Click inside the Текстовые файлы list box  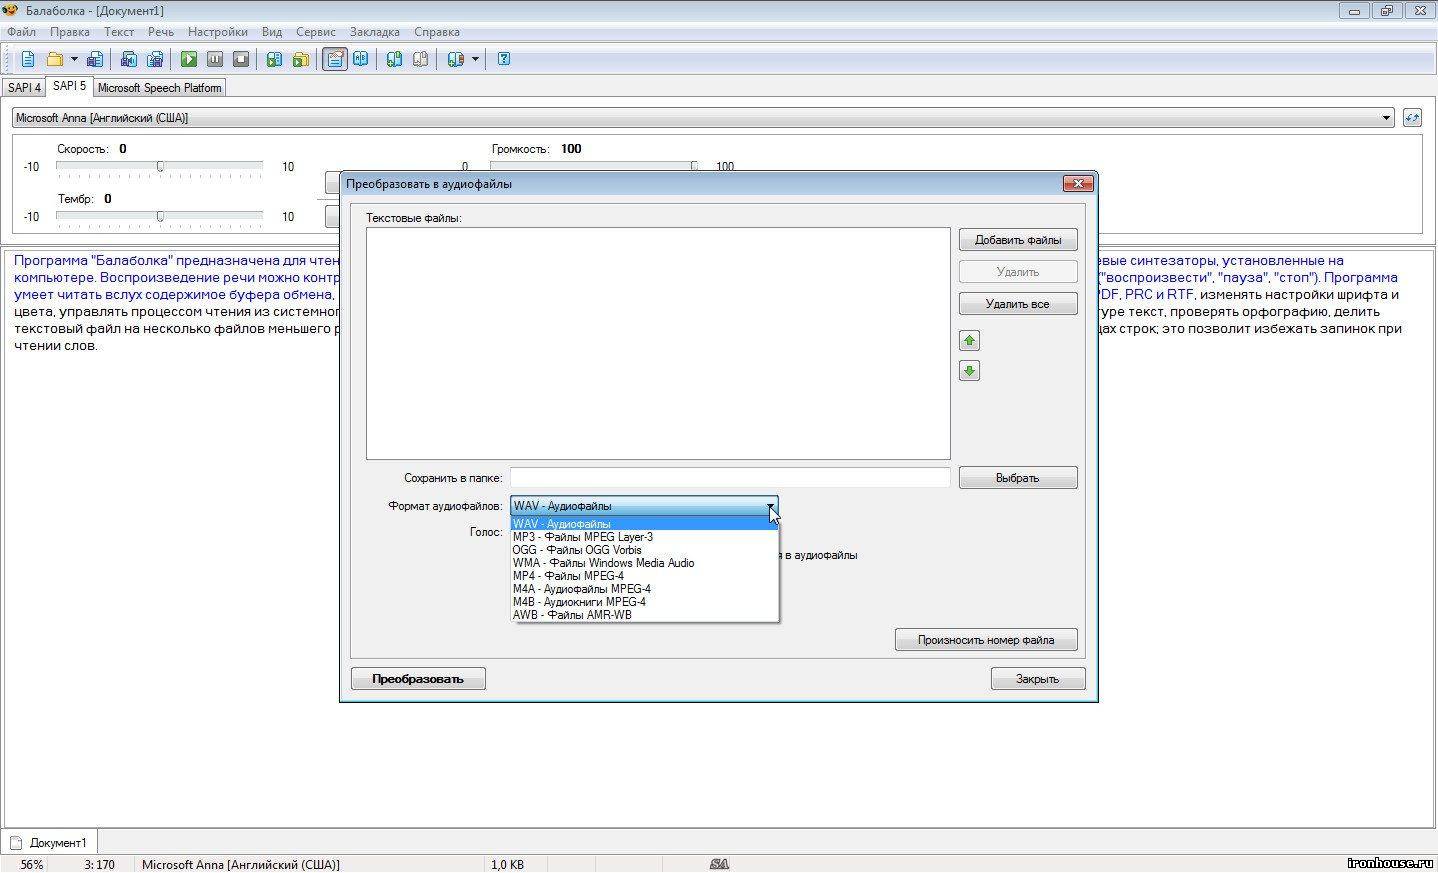pyautogui.click(x=658, y=343)
